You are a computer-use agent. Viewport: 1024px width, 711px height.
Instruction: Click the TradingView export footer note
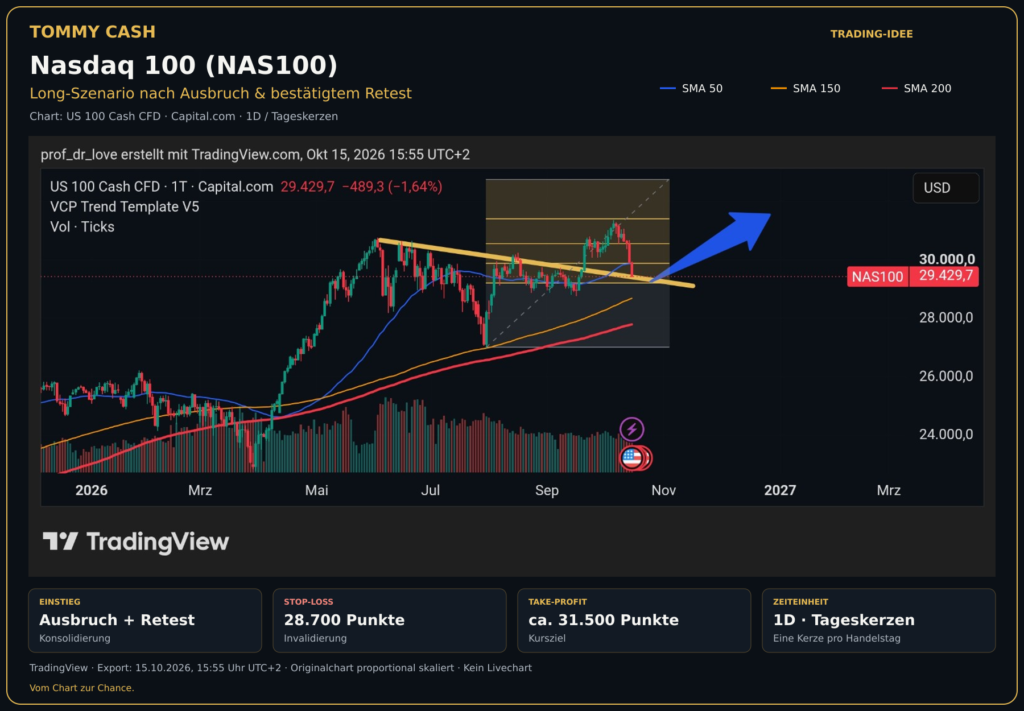click(280, 669)
